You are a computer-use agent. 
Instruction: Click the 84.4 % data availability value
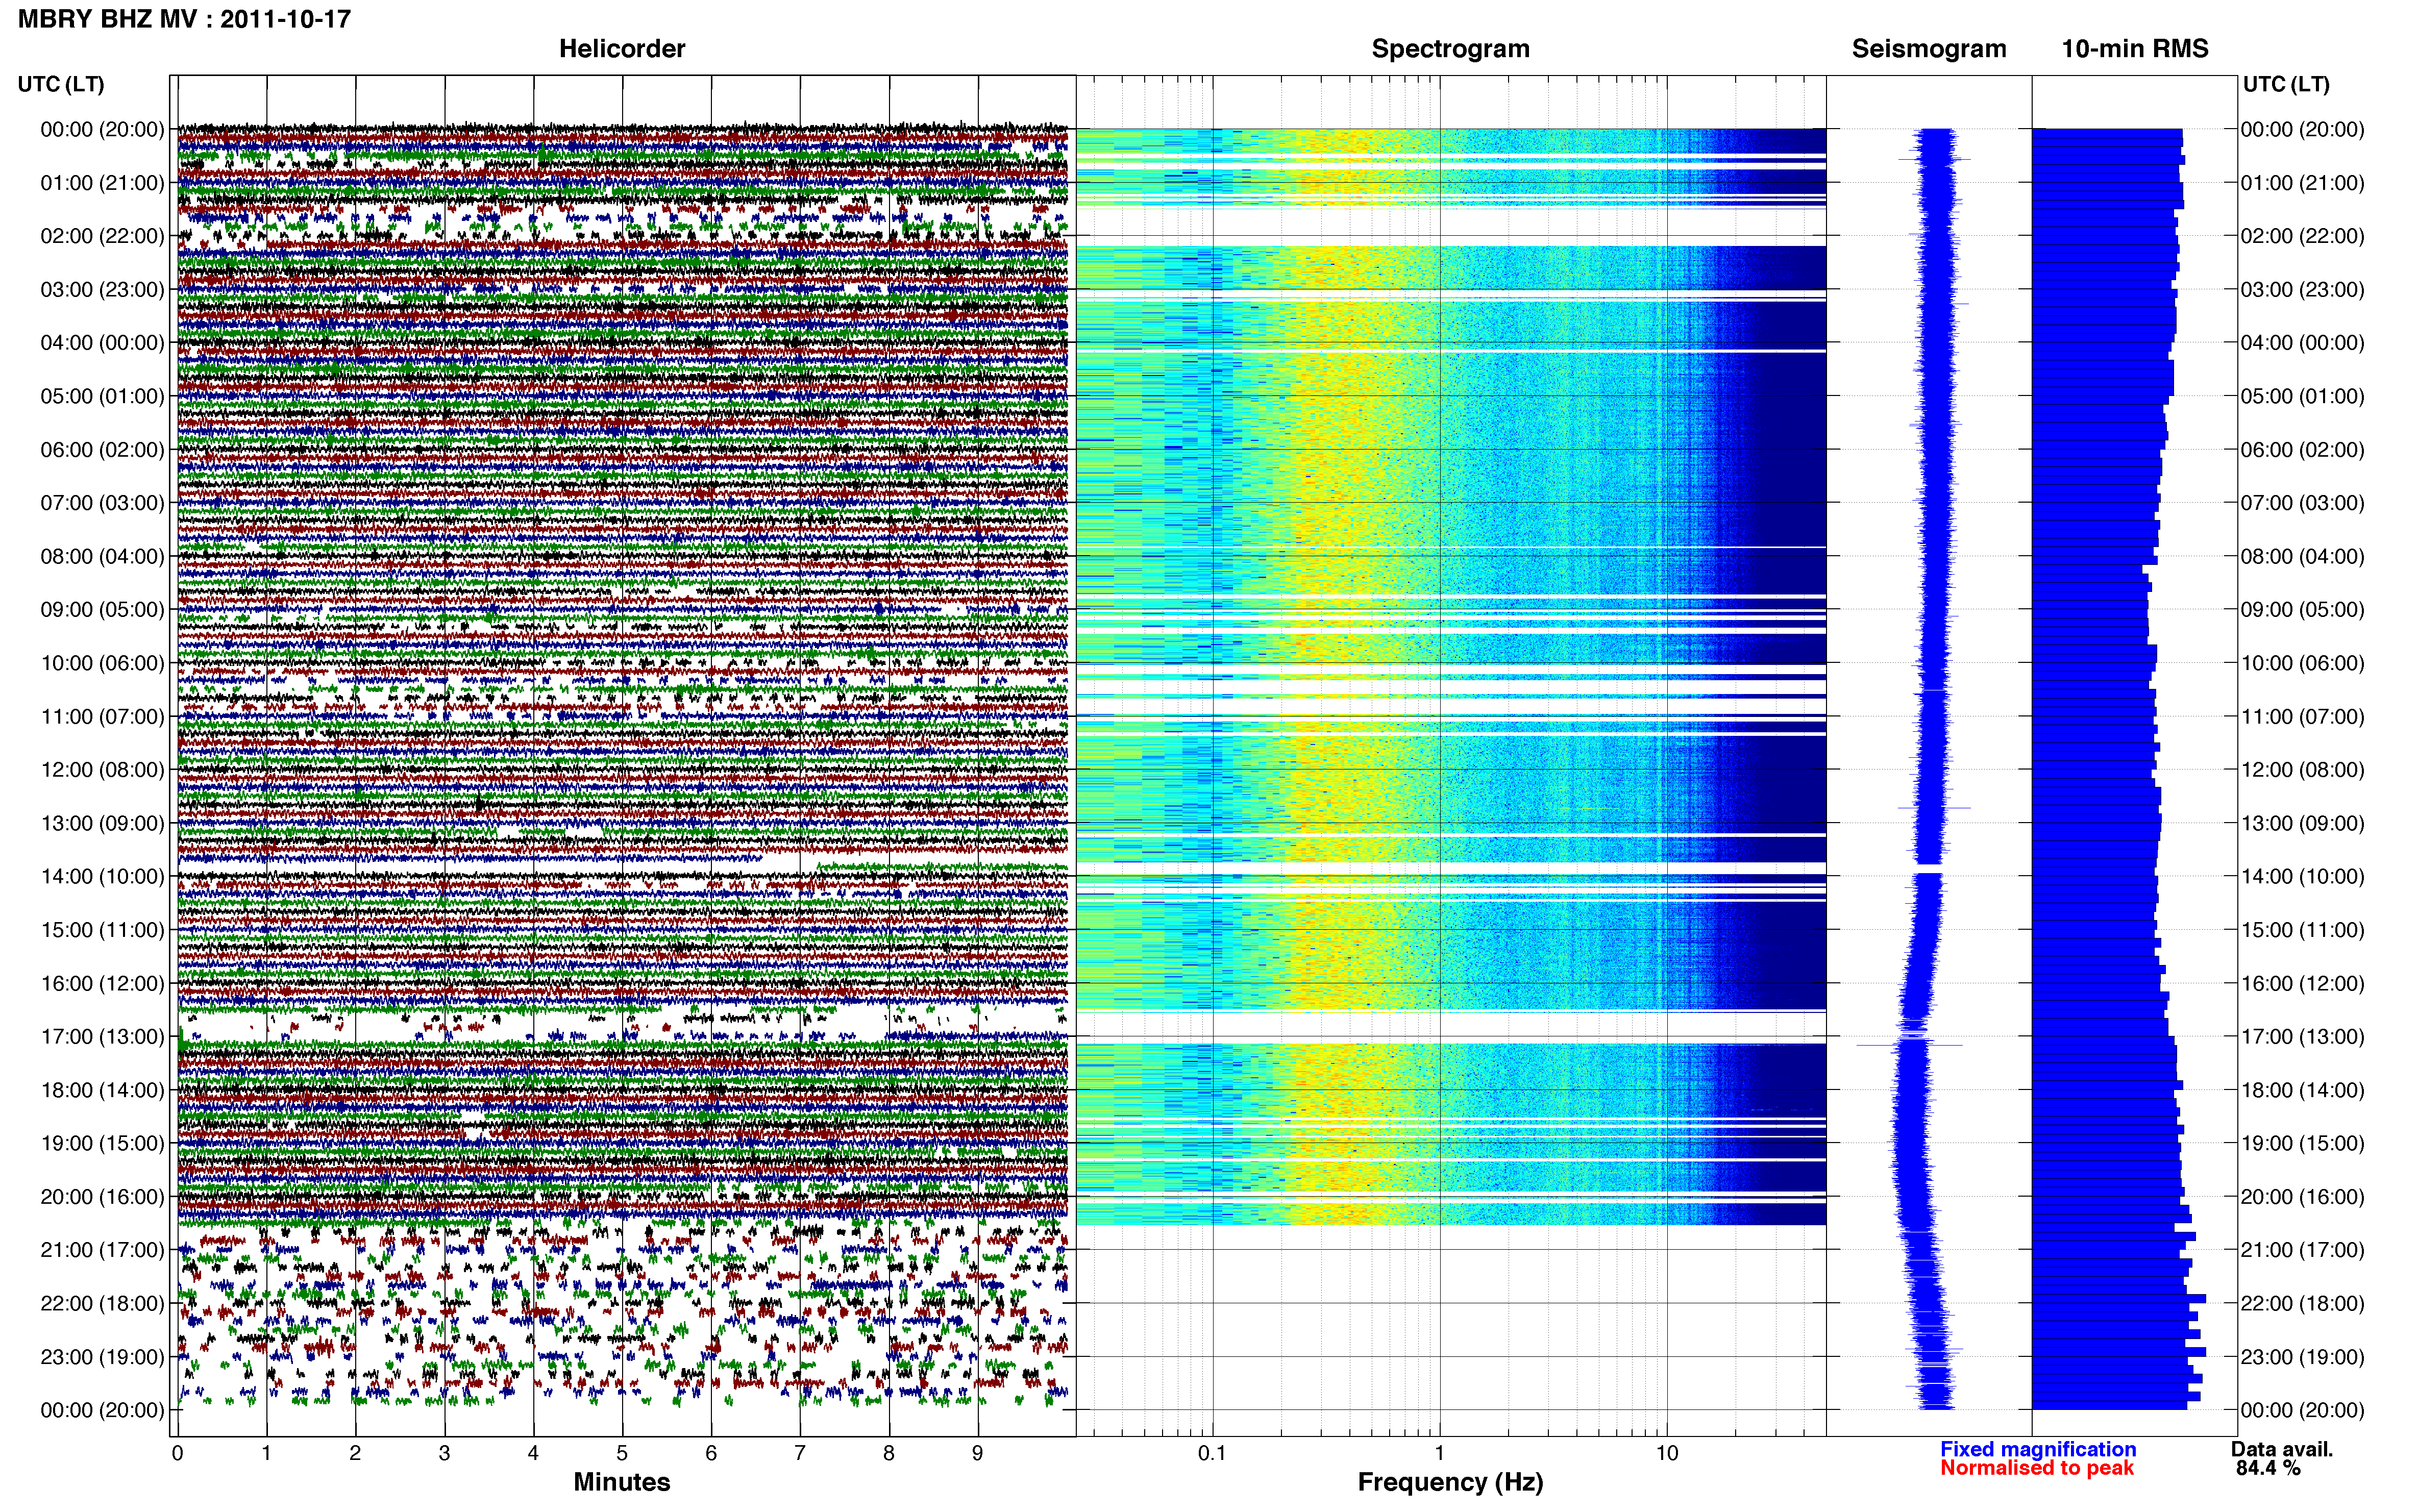coord(2268,1468)
